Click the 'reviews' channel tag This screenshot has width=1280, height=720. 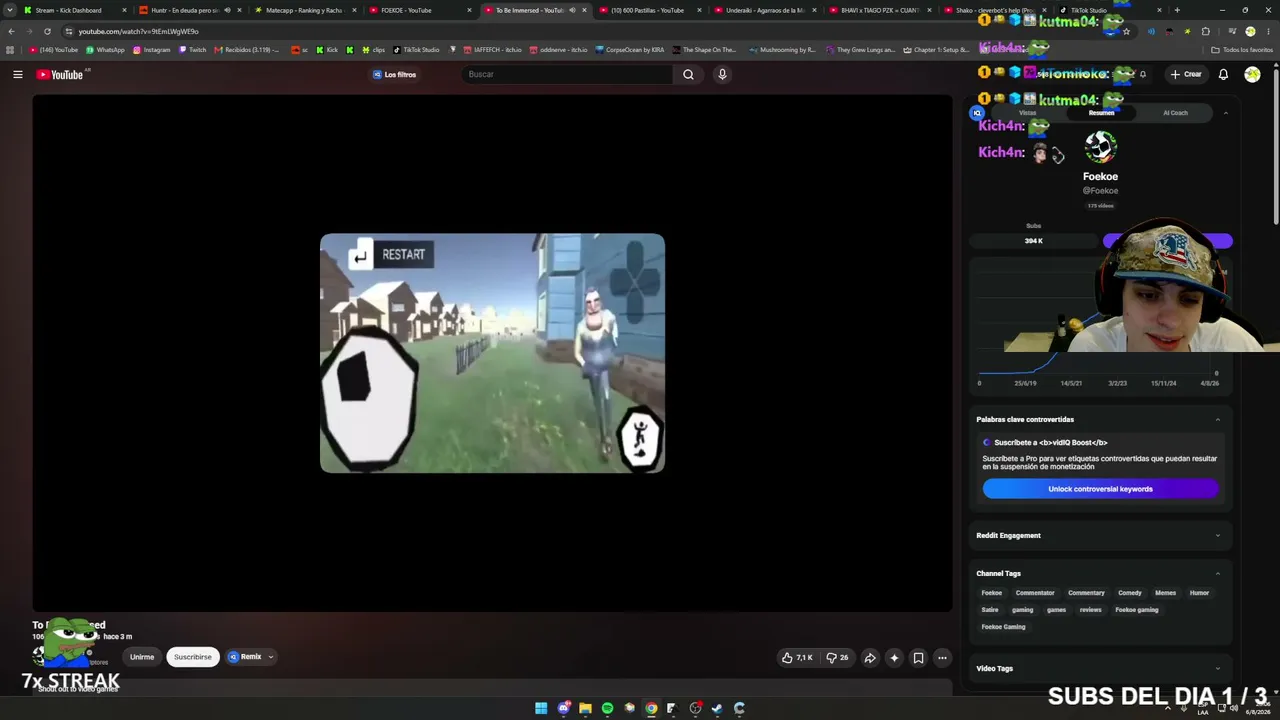1090,610
